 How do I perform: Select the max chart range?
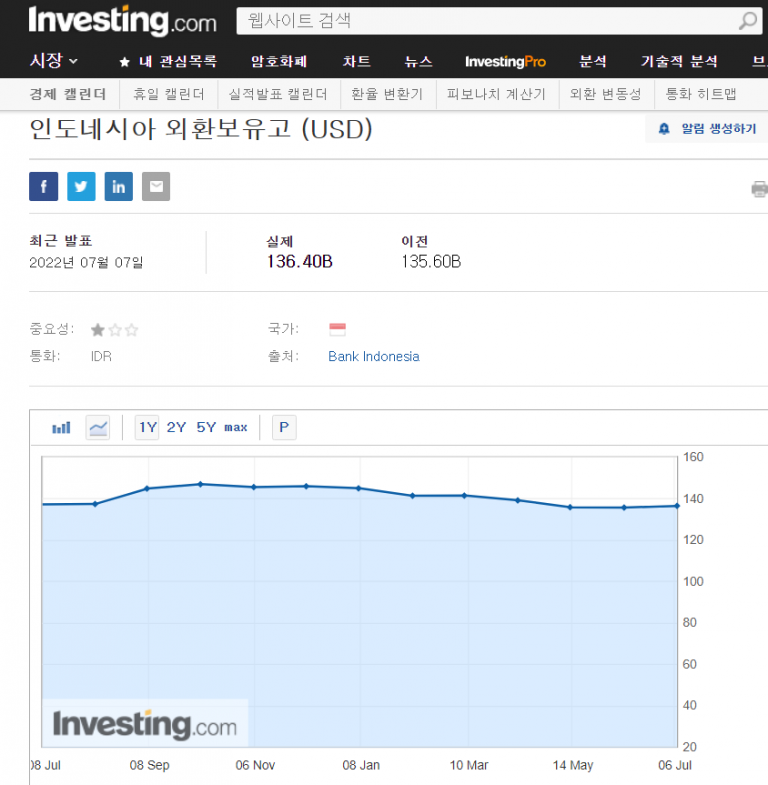click(x=236, y=428)
